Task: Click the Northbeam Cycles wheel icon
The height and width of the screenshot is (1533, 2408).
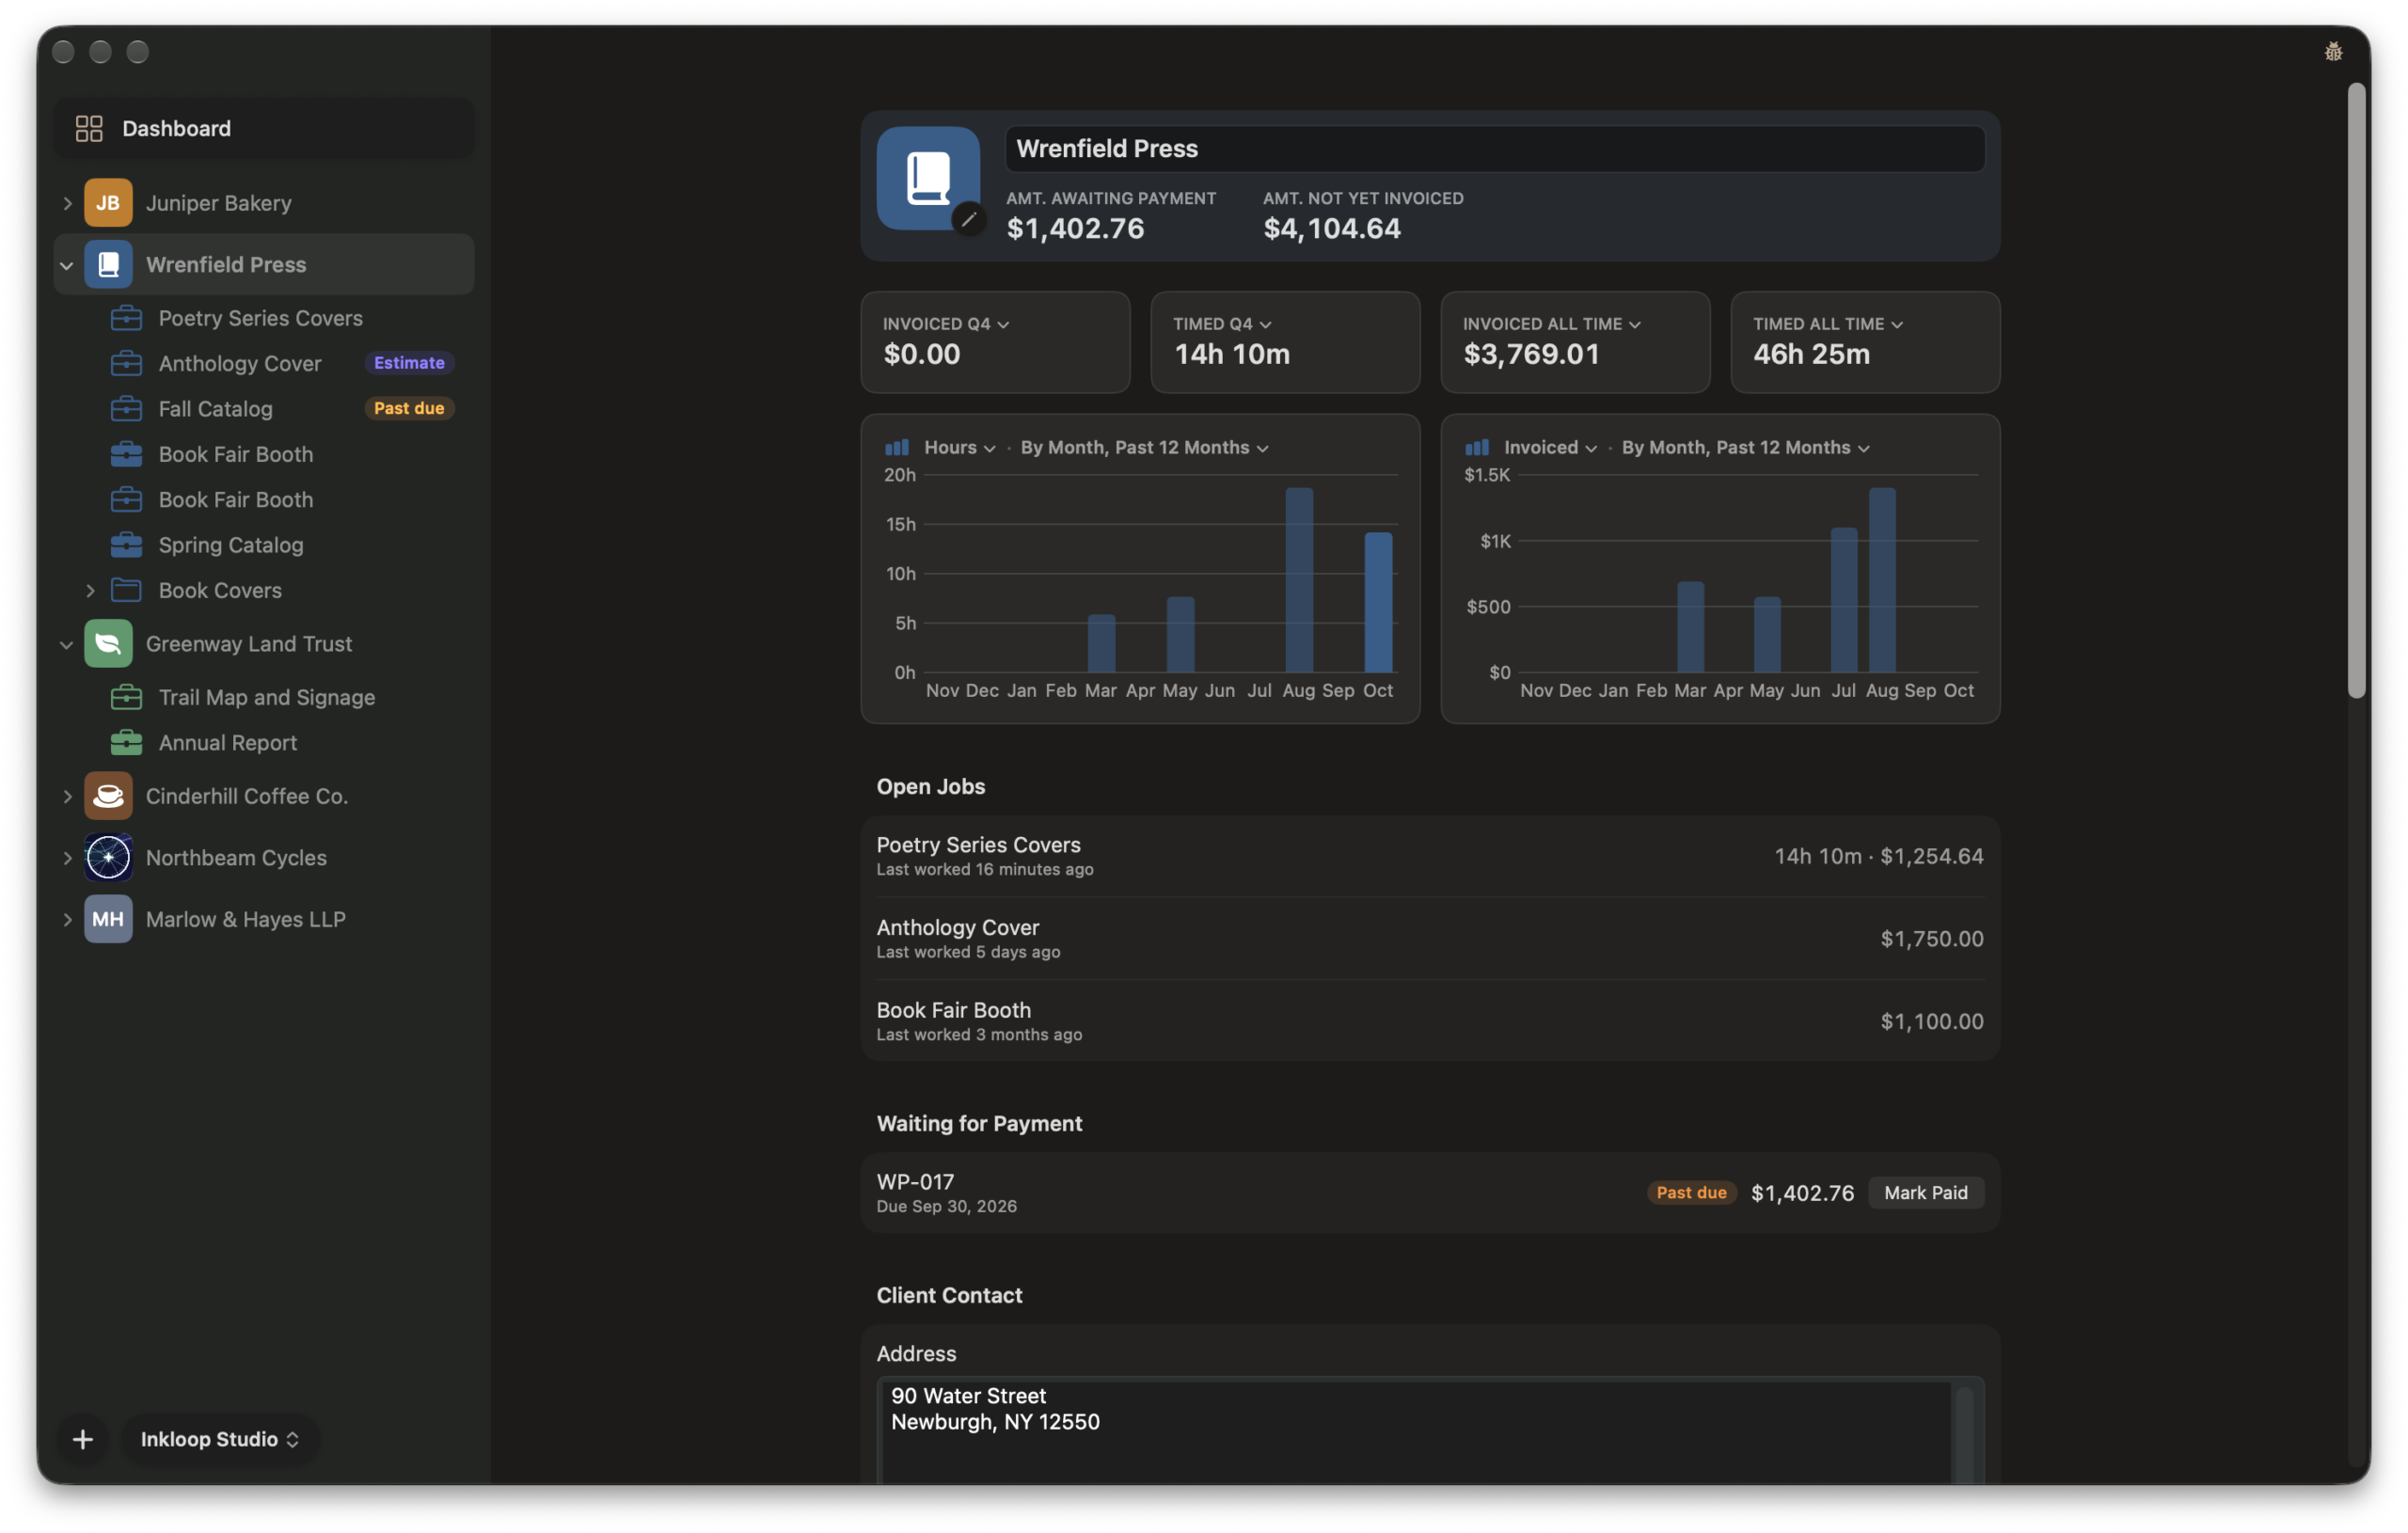Action: tap(108, 858)
